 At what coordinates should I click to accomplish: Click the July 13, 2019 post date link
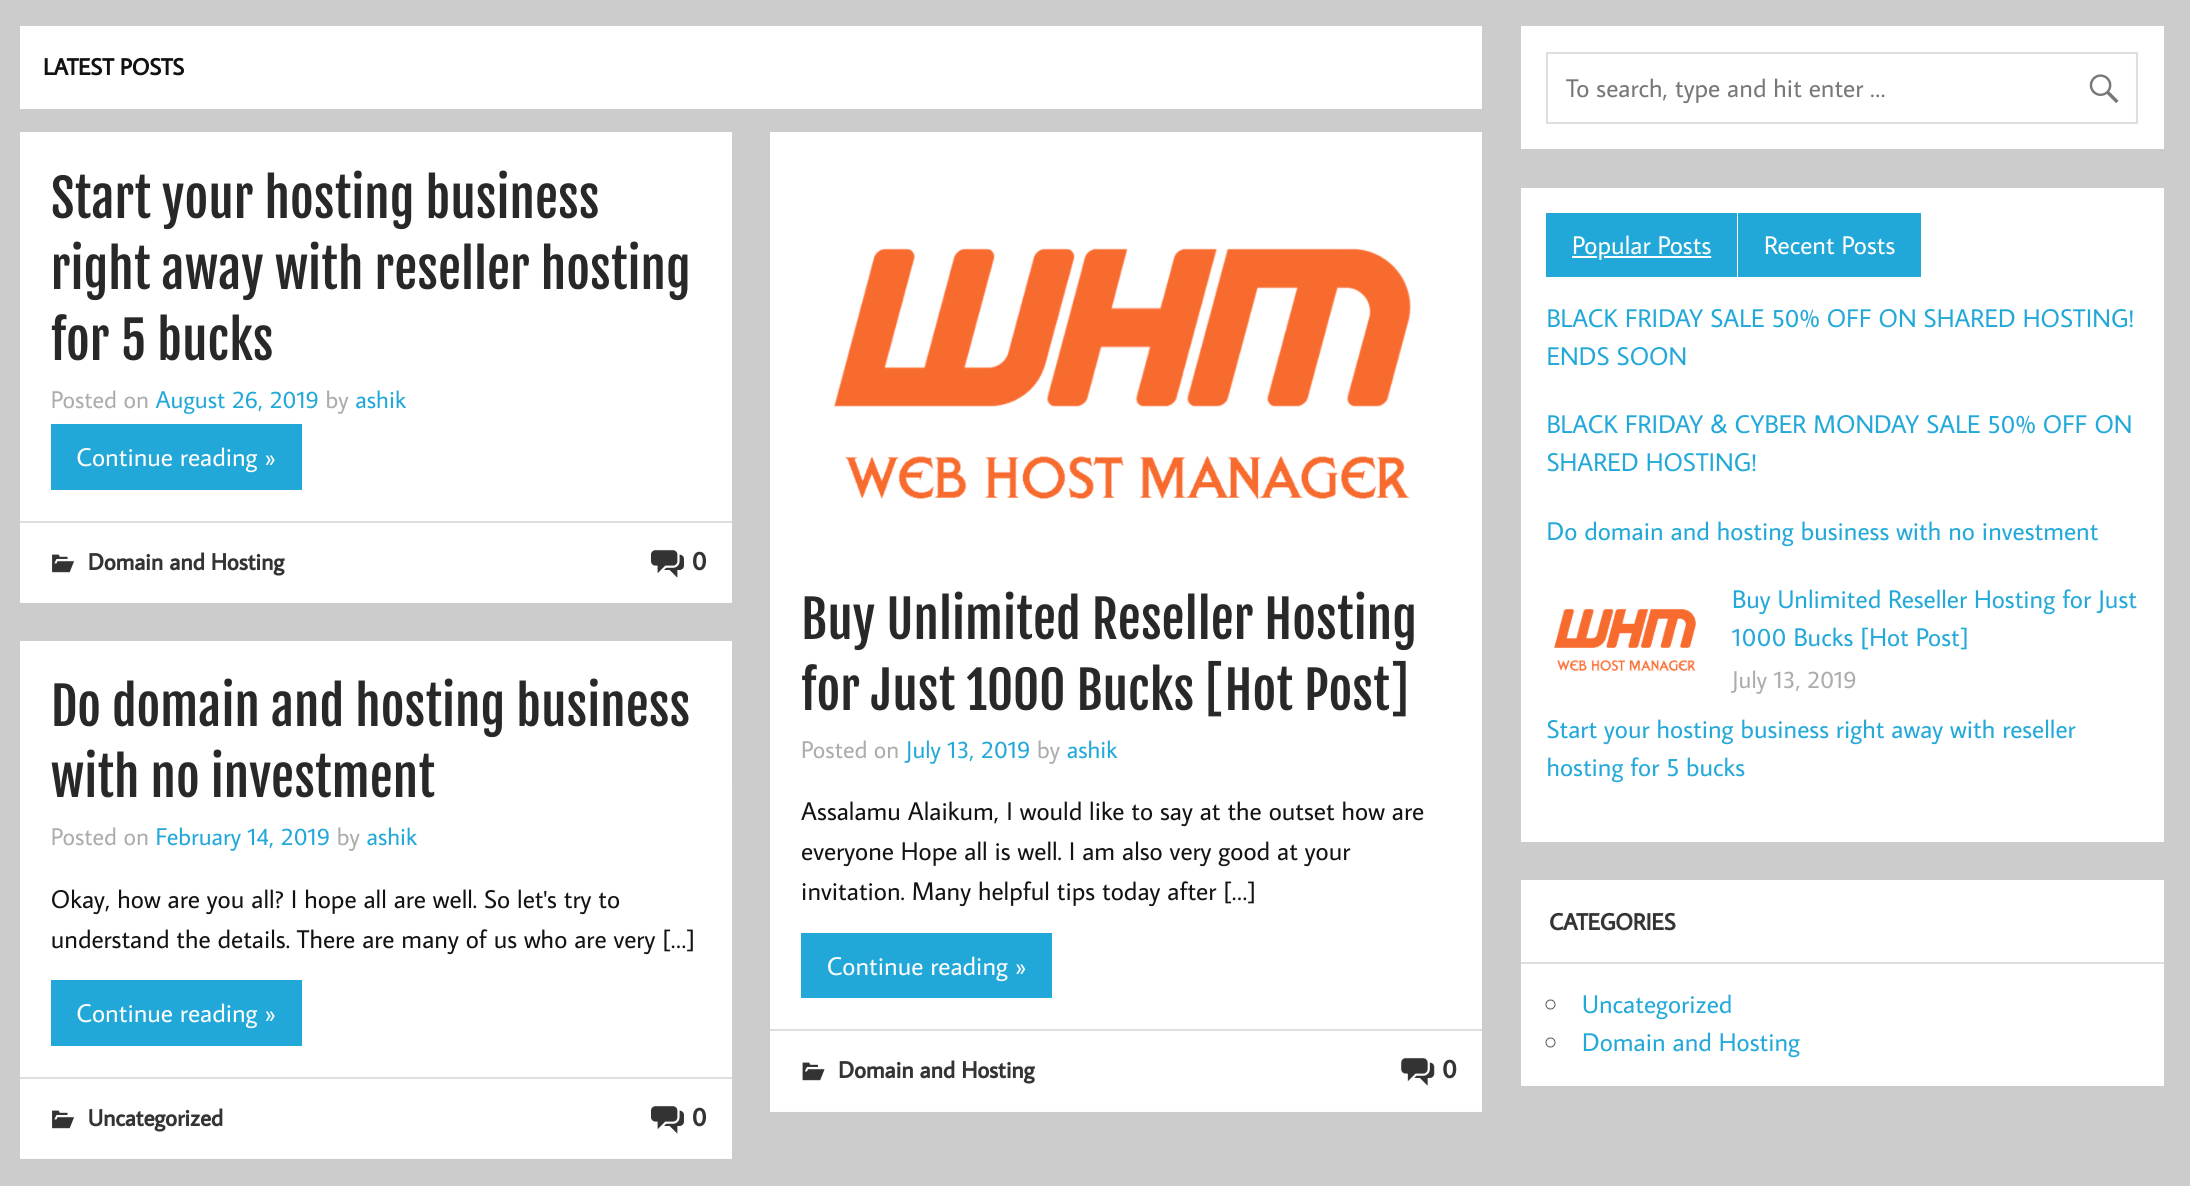point(967,750)
